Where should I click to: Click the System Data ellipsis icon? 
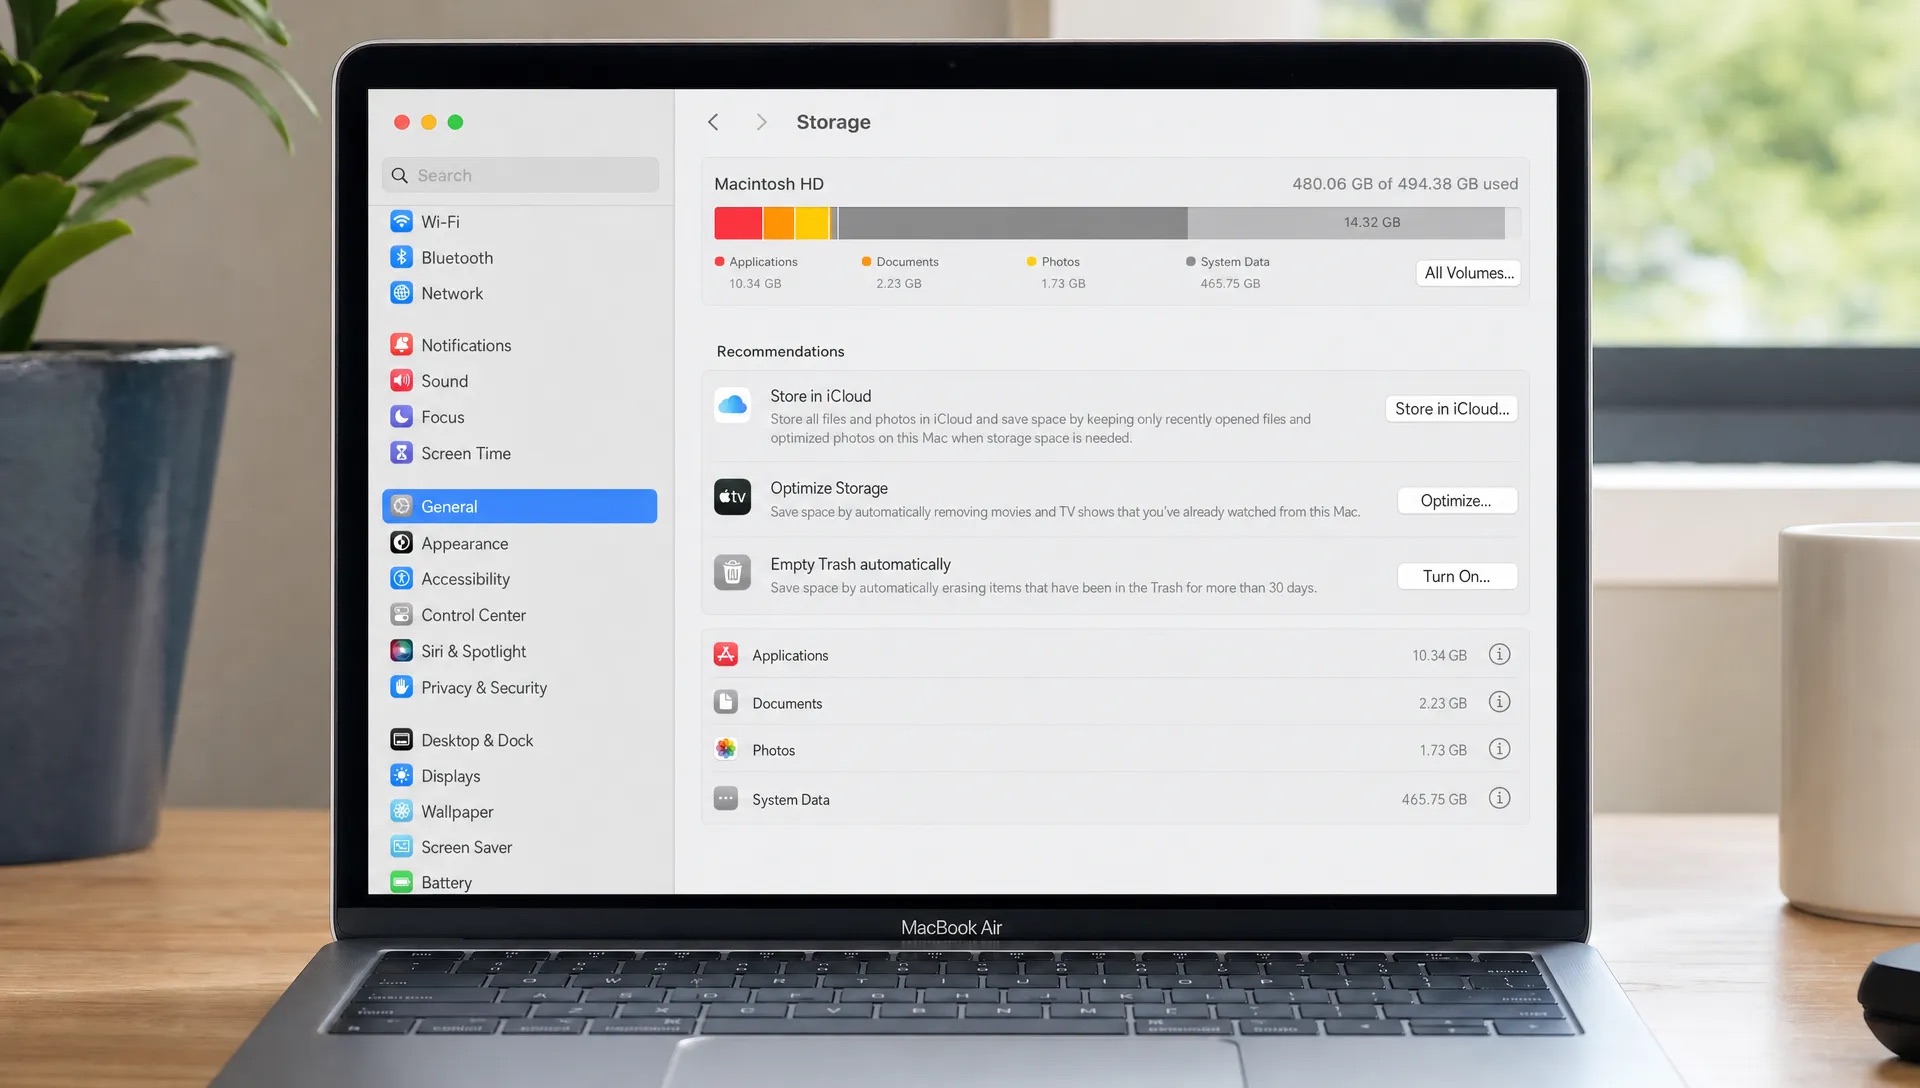[x=726, y=798]
